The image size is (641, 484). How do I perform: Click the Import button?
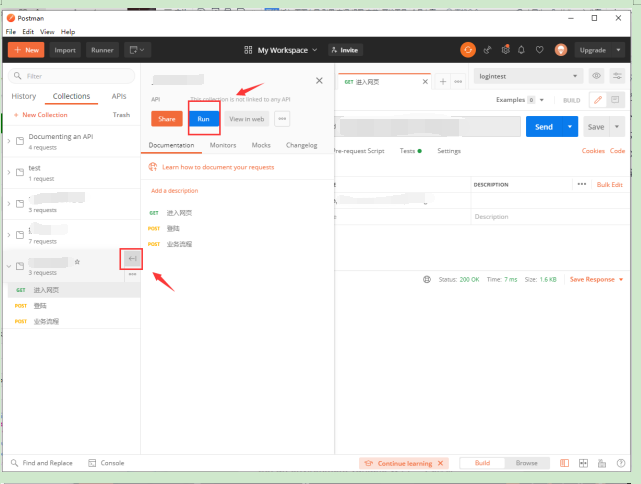tap(65, 50)
